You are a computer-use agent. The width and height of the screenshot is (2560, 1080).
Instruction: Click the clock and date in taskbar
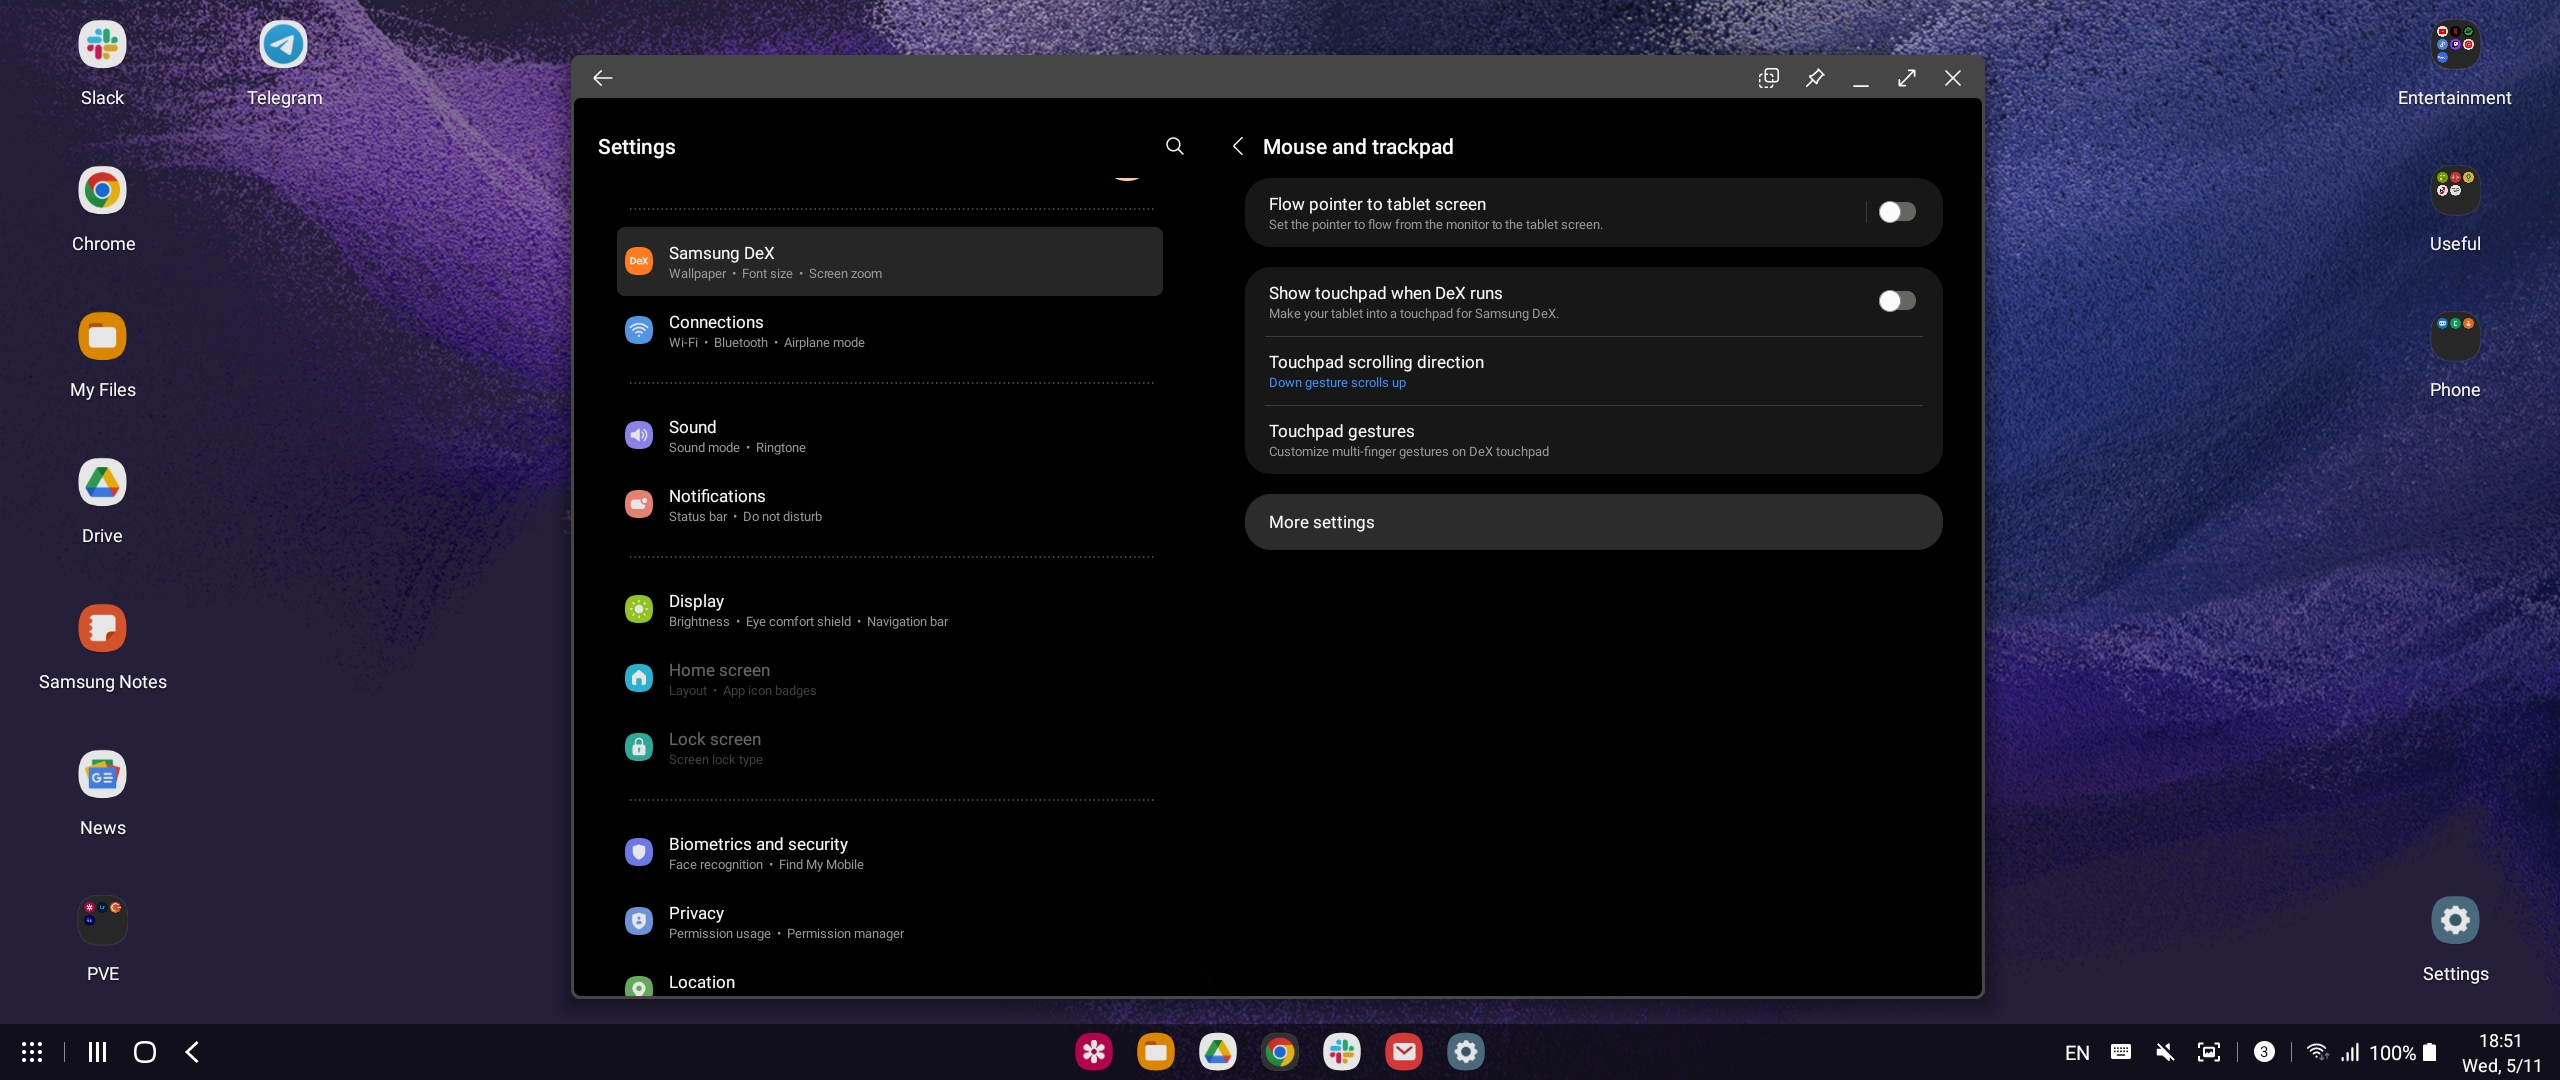tap(2500, 1053)
